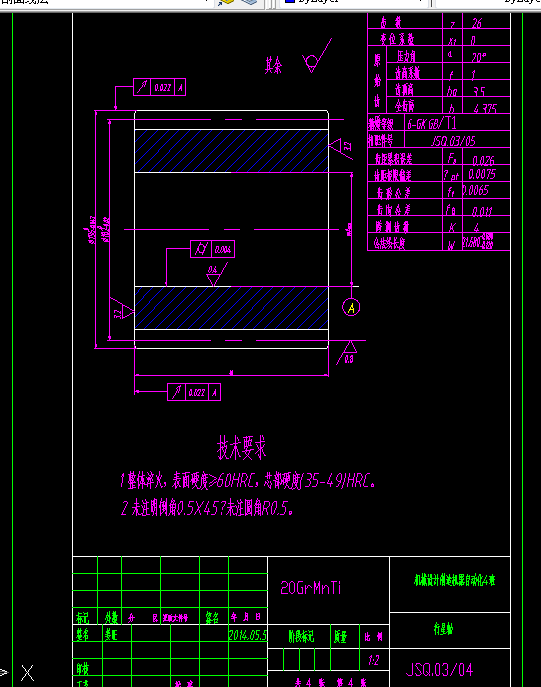Select the vertical bore diameter dimension on the right
541x687 pixels.
[351, 229]
